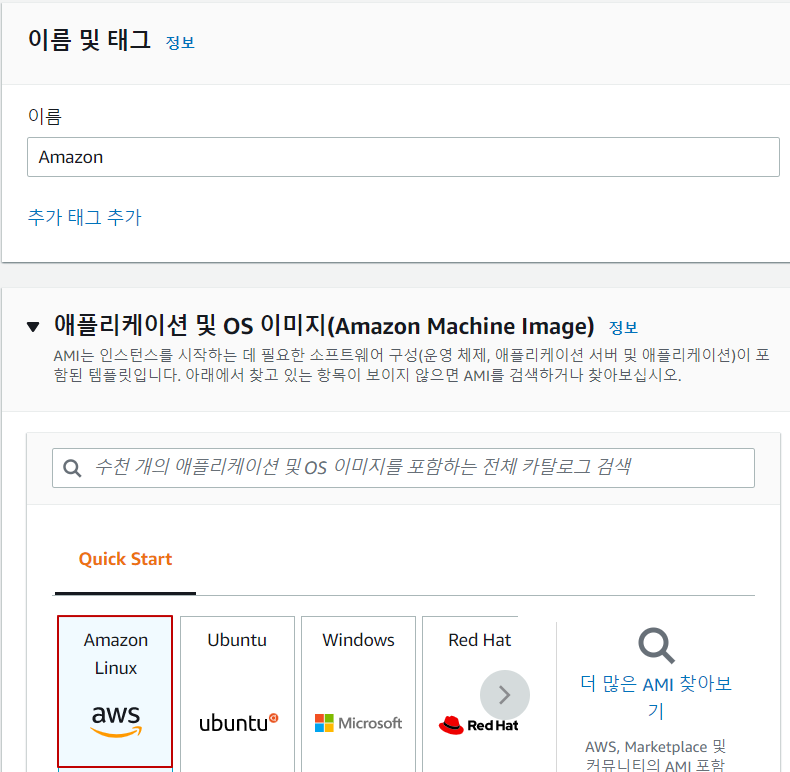The width and height of the screenshot is (790, 772).
Task: Open the 정보 link beside Amazon Machine Image heading
Action: (x=623, y=328)
